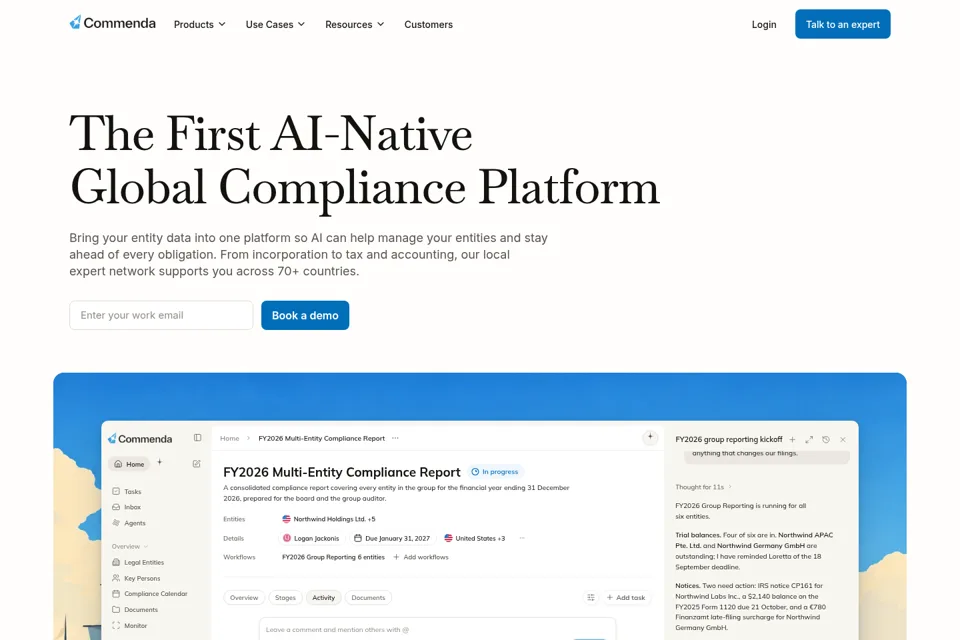This screenshot has height=640, width=960.
Task: Click the calendar icon in Due January 31, 2027
Action: click(x=358, y=538)
